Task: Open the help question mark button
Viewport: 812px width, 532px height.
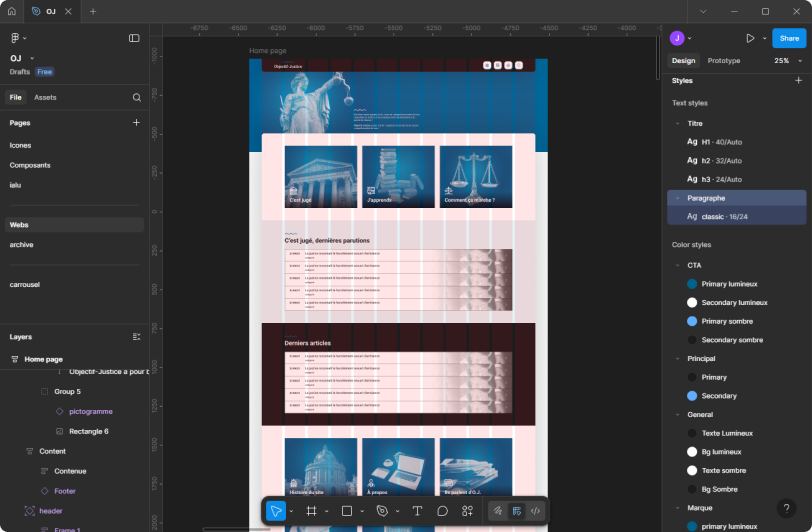Action: click(786, 508)
